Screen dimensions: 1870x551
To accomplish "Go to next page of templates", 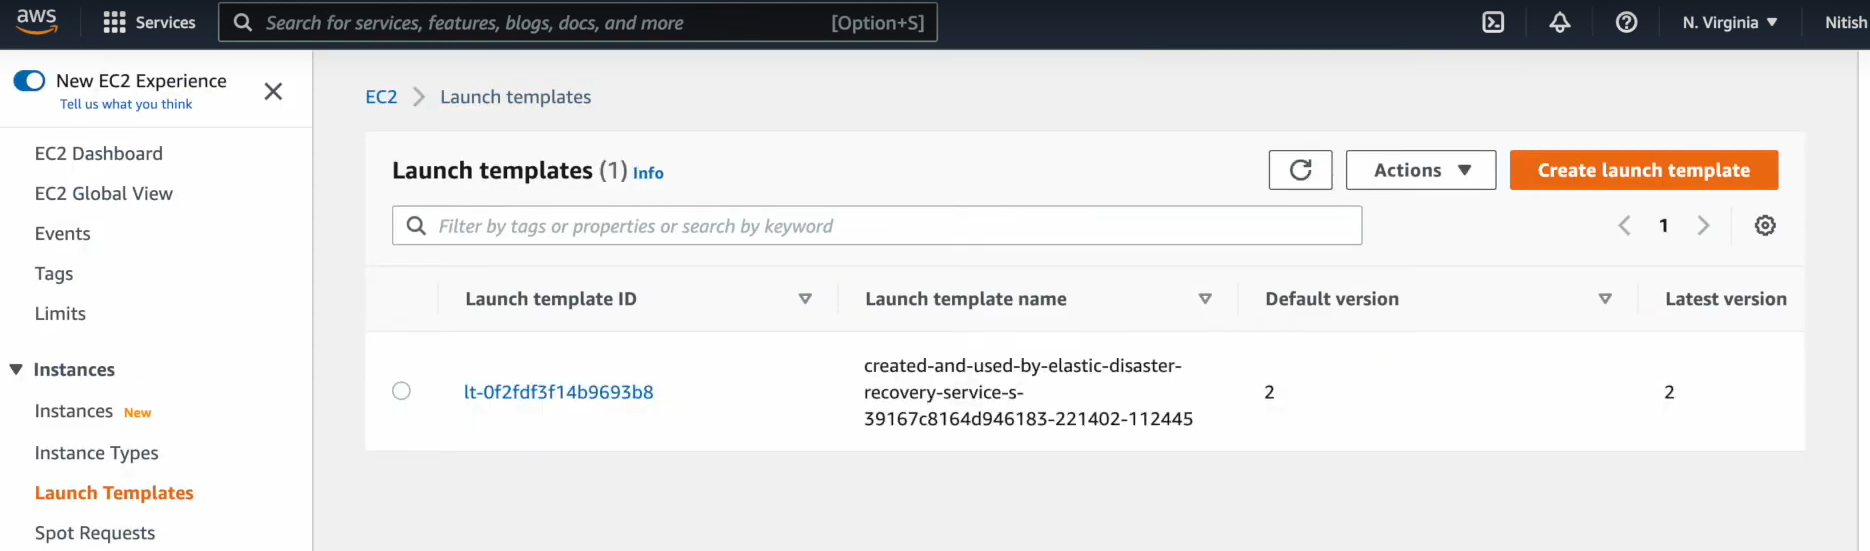I will pos(1703,226).
